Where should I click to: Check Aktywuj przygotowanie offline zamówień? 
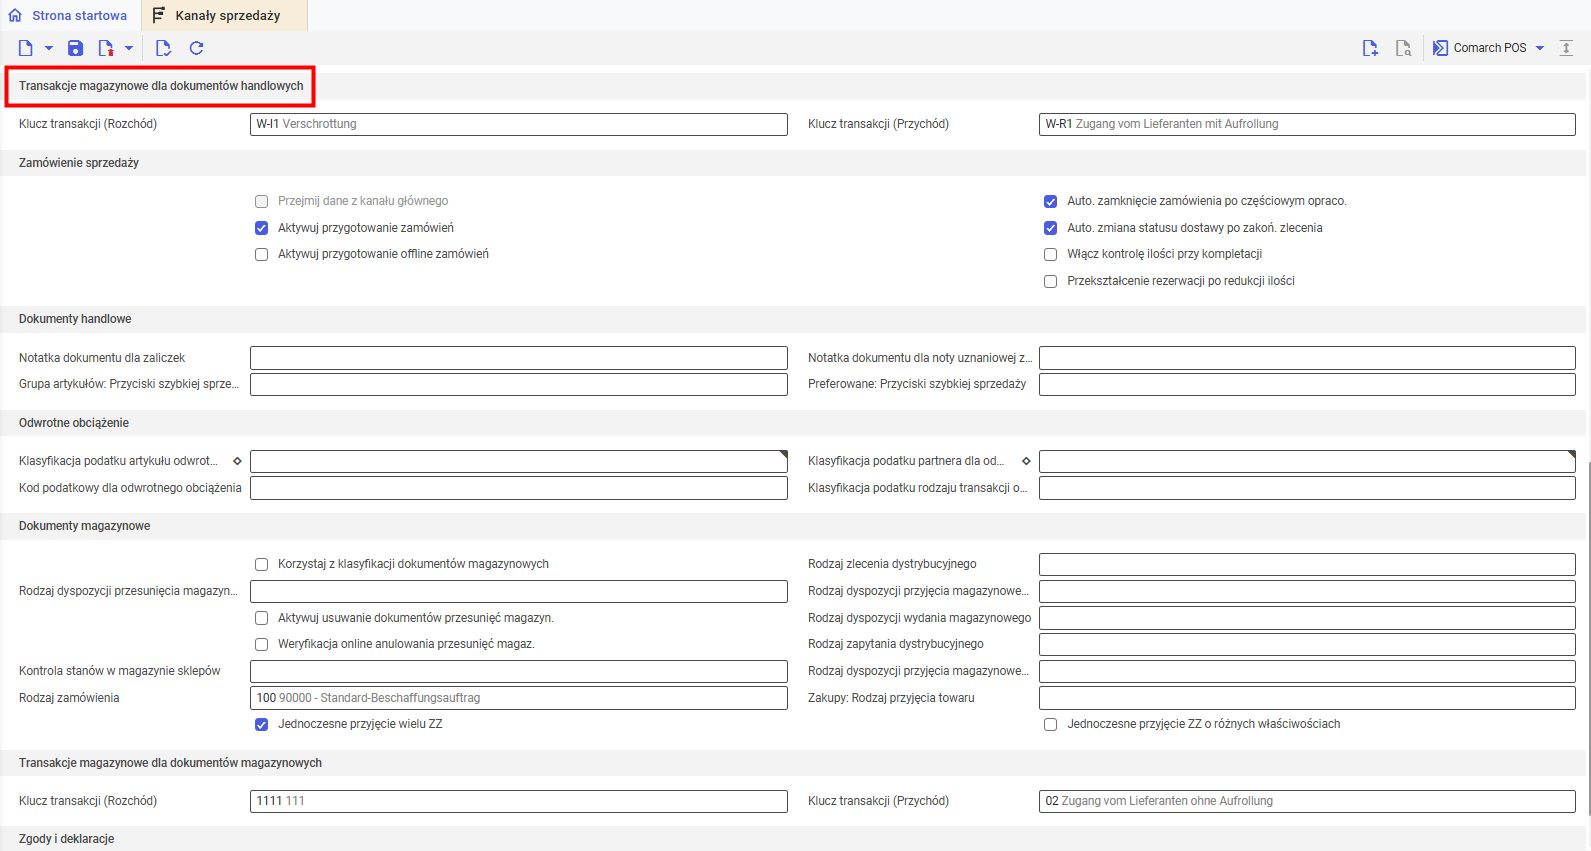coord(262,254)
